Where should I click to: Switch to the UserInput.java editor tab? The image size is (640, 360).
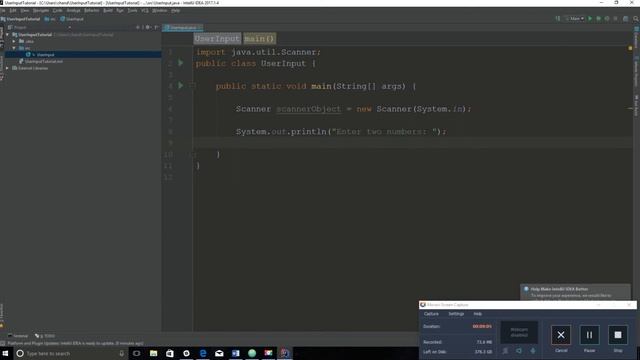click(x=182, y=28)
